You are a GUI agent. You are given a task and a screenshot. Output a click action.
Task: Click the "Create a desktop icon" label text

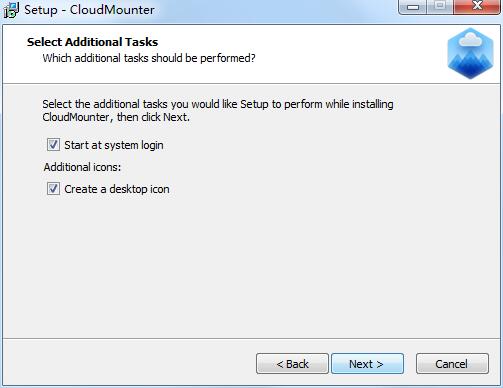pos(117,189)
